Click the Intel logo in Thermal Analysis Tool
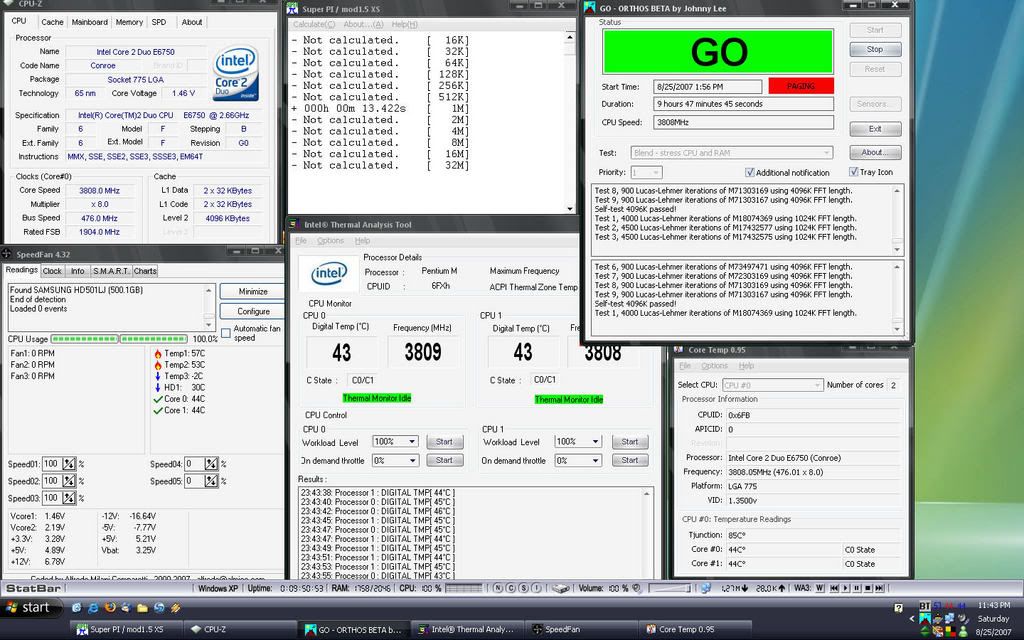 [x=328, y=274]
